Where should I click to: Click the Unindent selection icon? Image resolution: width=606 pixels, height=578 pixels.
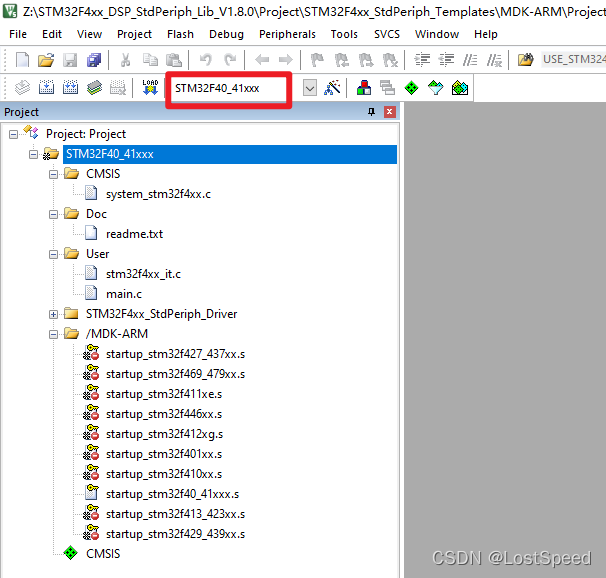[446, 60]
